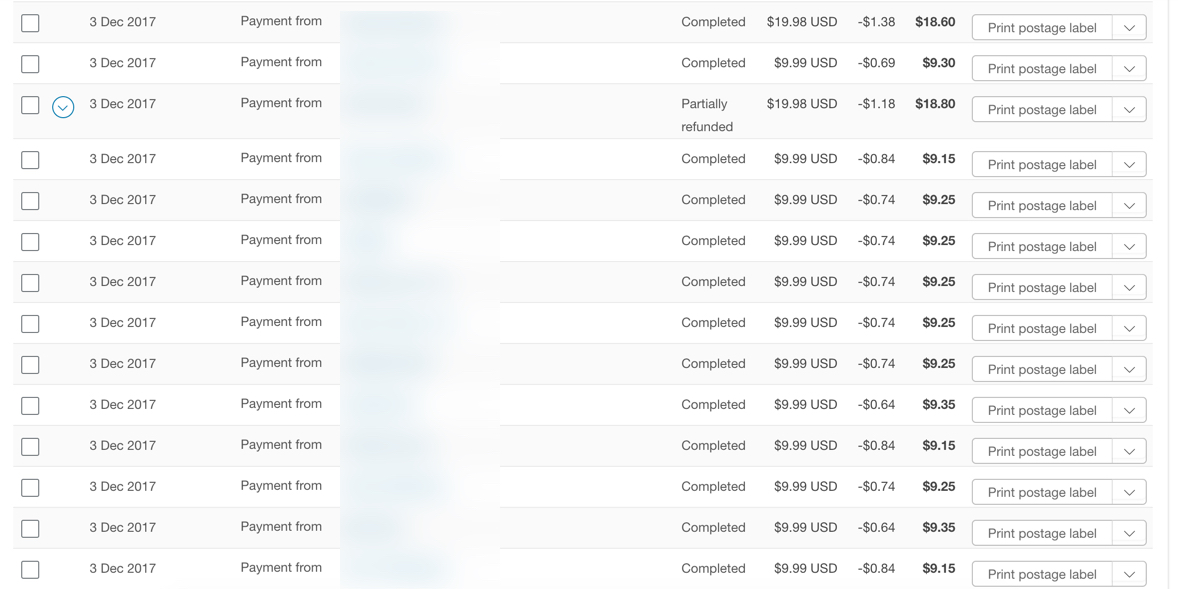Open the Payment from link with $19.98 Completed
This screenshot has width=1178, height=589.
pyautogui.click(x=281, y=21)
